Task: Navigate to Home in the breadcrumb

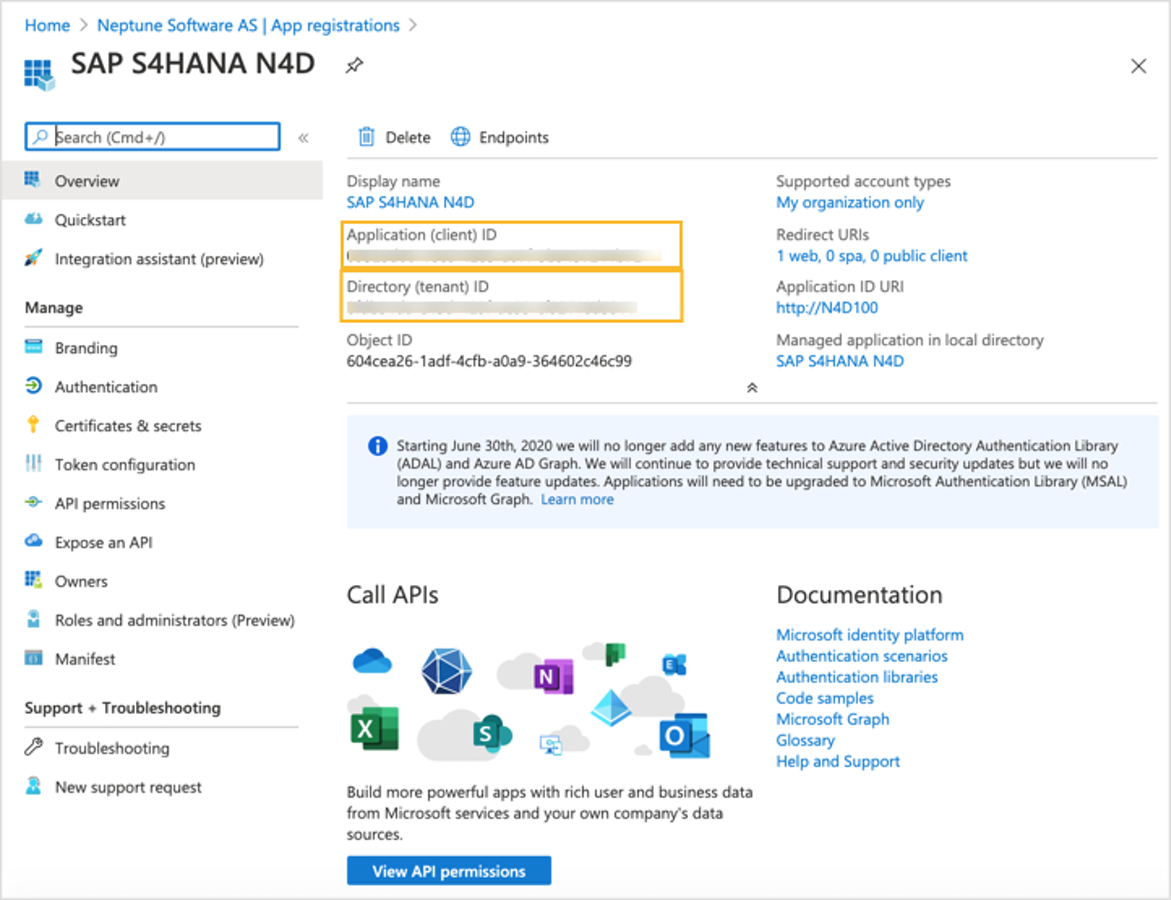Action: click(47, 25)
